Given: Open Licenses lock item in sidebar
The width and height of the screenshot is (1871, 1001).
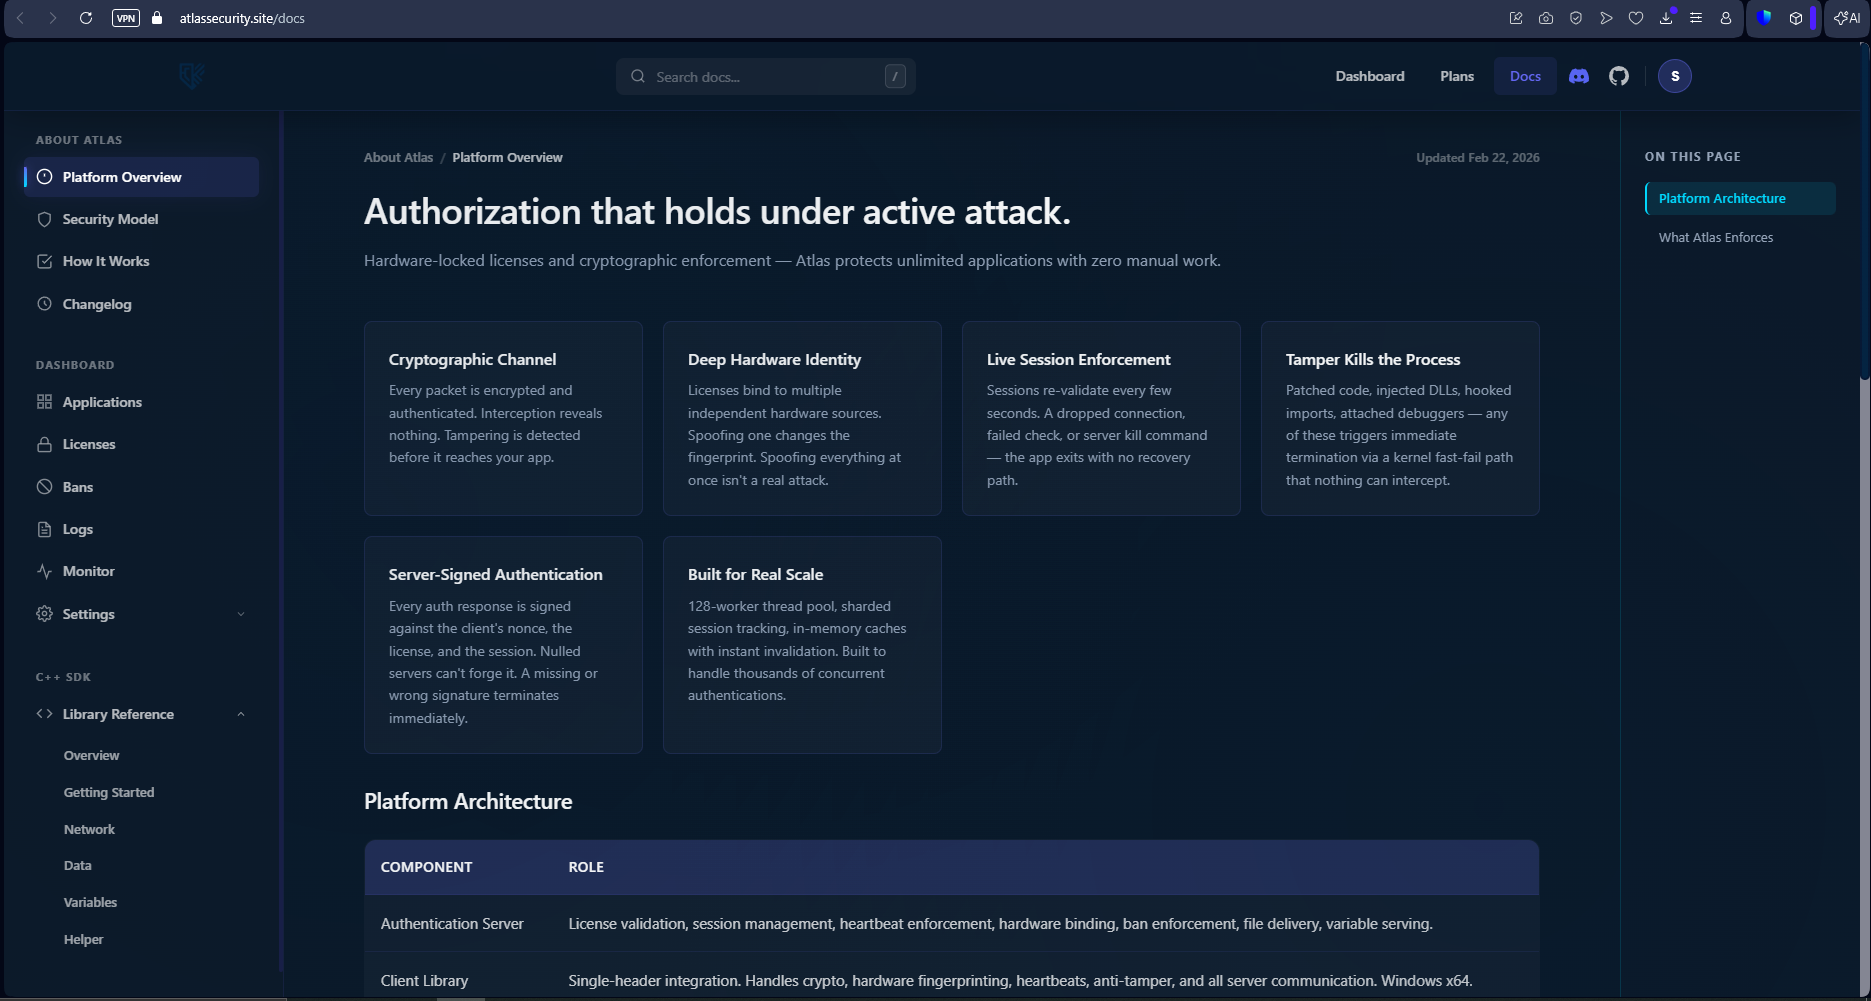Looking at the screenshot, I should pos(141,444).
